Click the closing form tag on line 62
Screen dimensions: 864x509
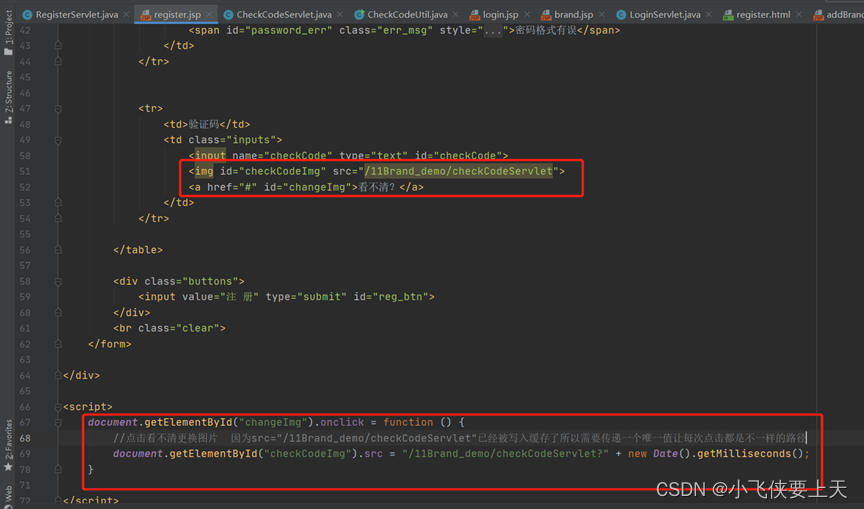point(110,344)
